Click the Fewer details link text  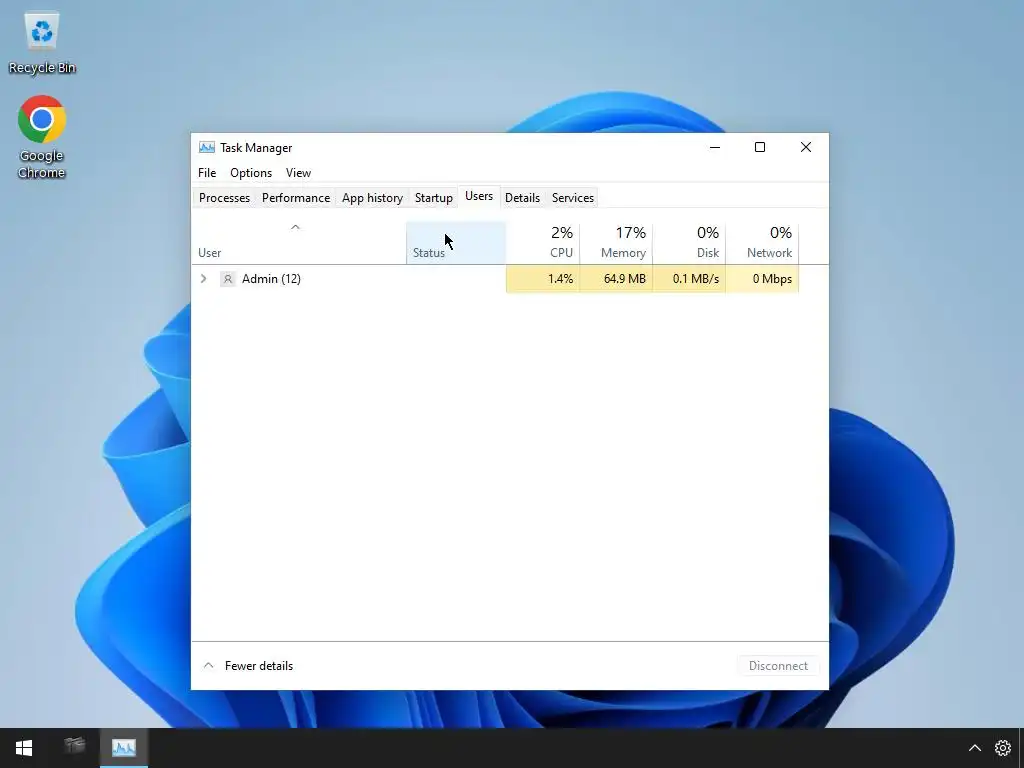[259, 665]
